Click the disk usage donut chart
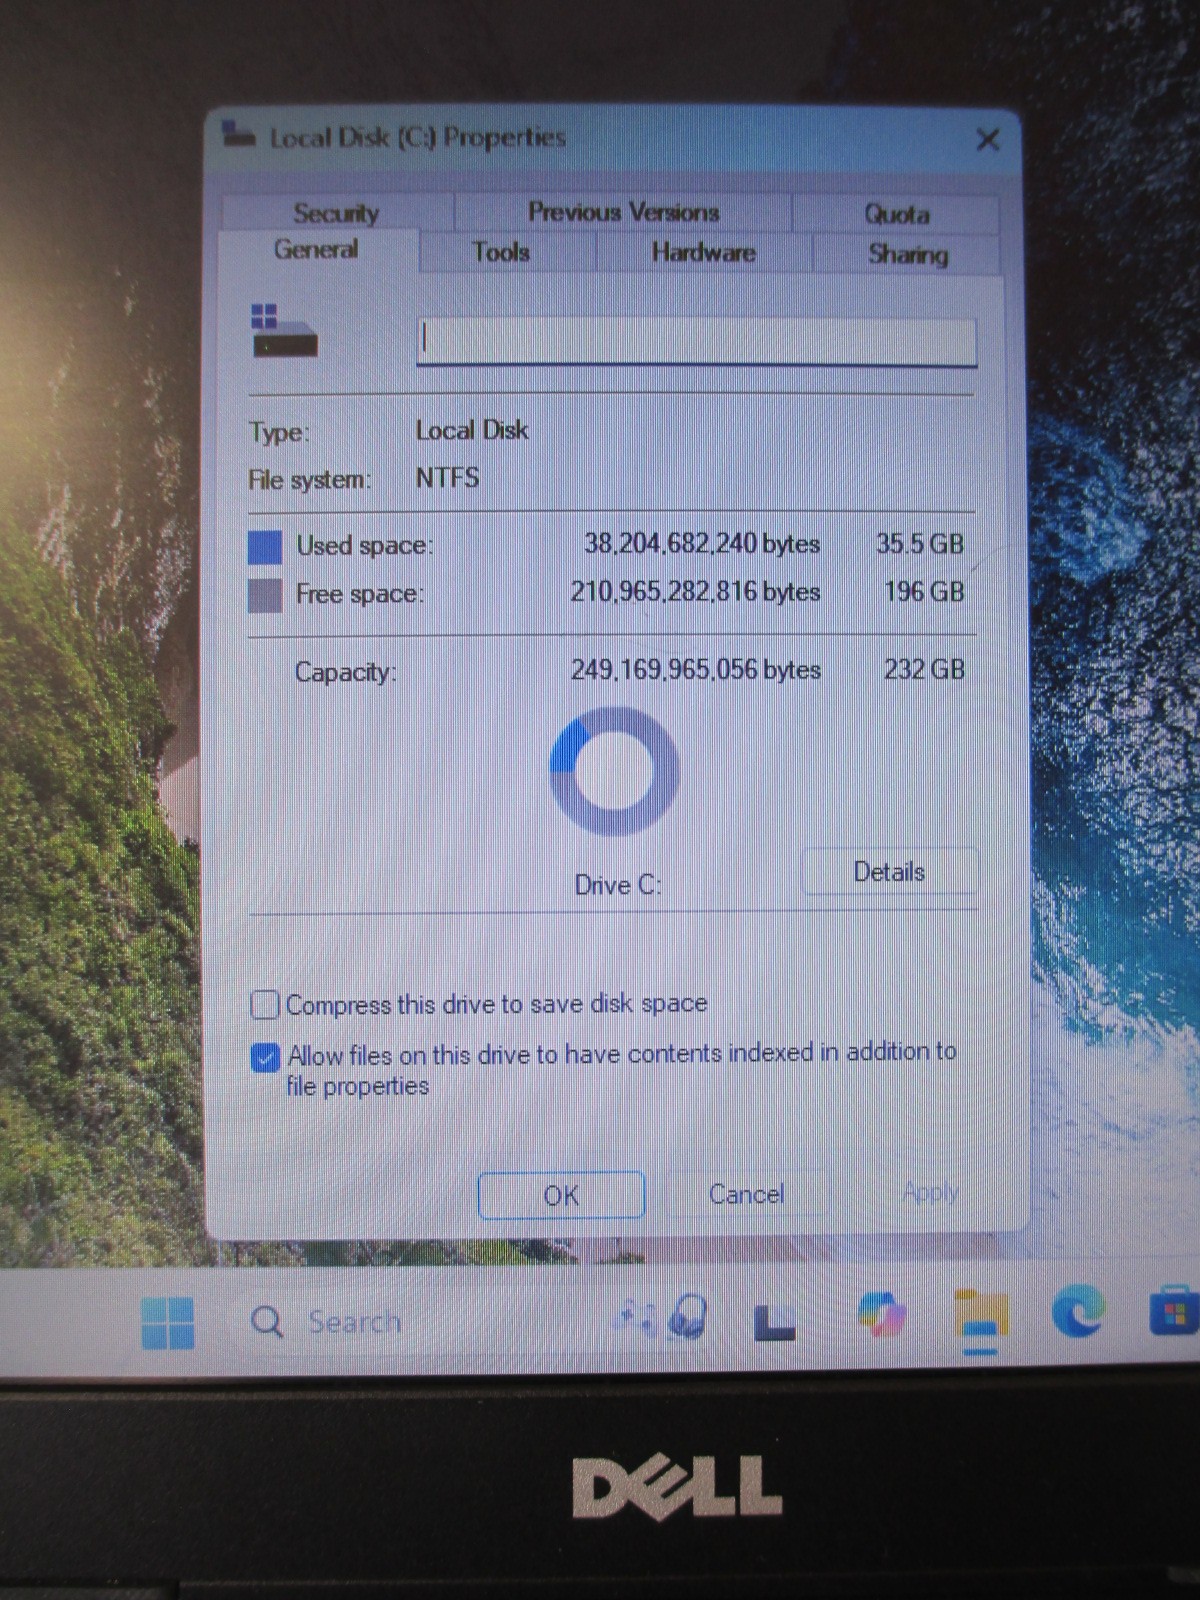The height and width of the screenshot is (1600, 1200). click(x=614, y=771)
